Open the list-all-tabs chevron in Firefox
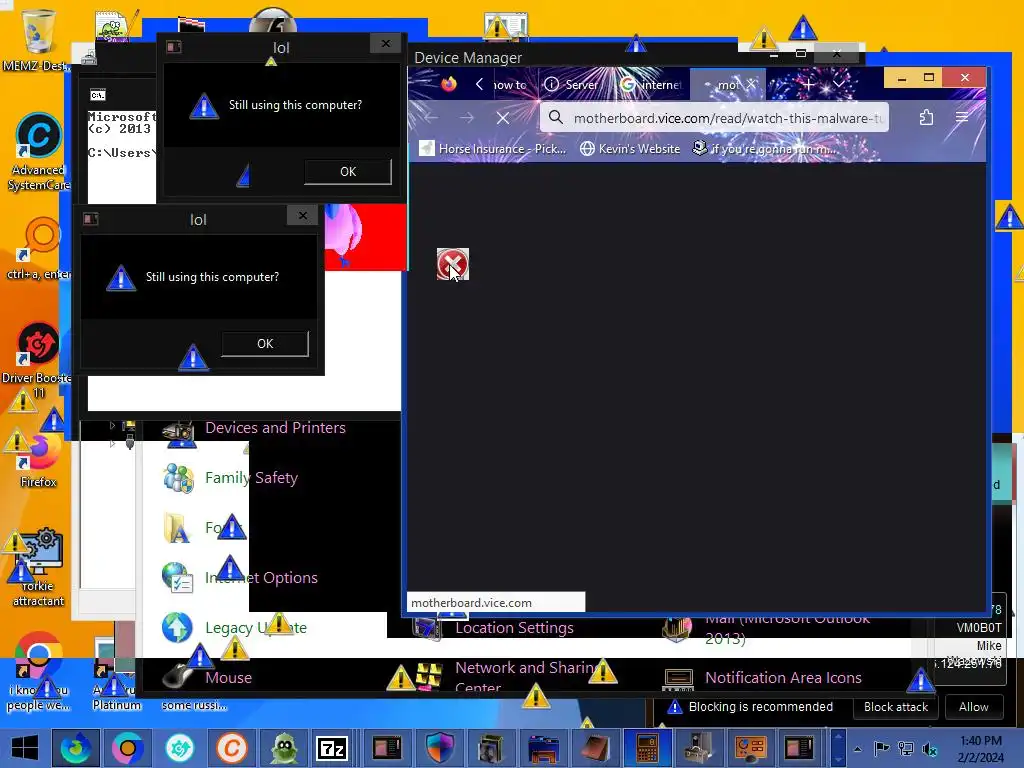Viewport: 1024px width, 768px height. 839,85
